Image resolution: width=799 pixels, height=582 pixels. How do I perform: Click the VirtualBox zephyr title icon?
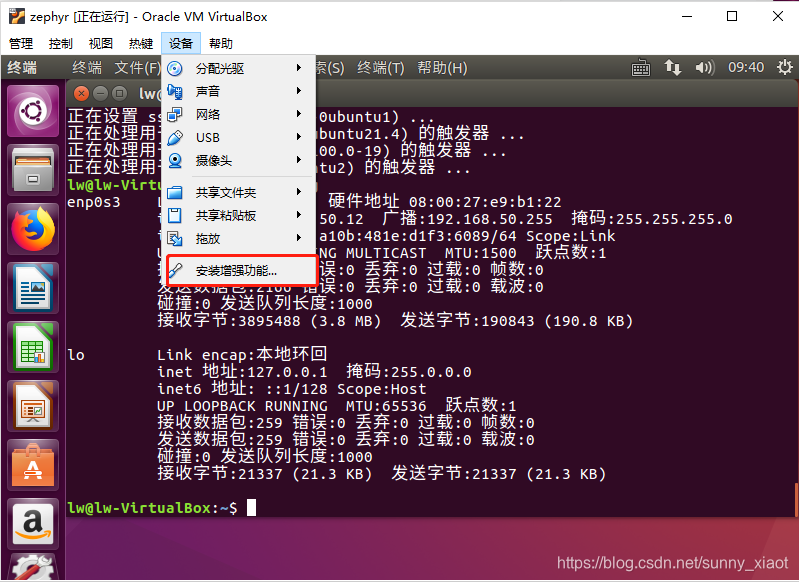16,16
